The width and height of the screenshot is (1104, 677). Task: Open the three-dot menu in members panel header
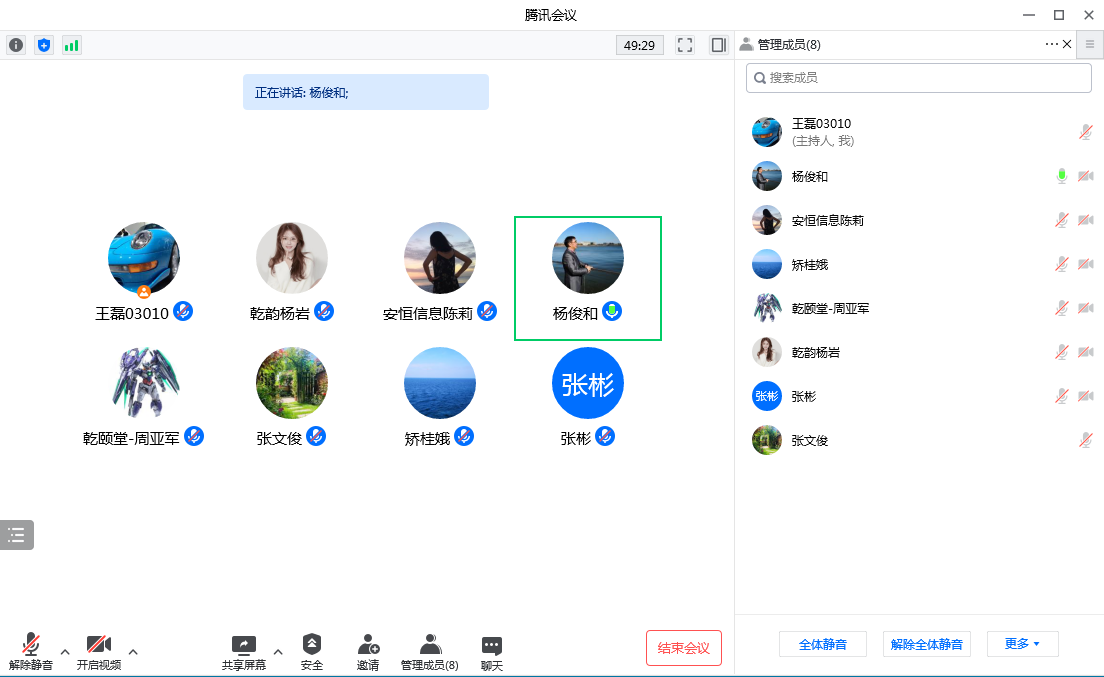[1051, 44]
